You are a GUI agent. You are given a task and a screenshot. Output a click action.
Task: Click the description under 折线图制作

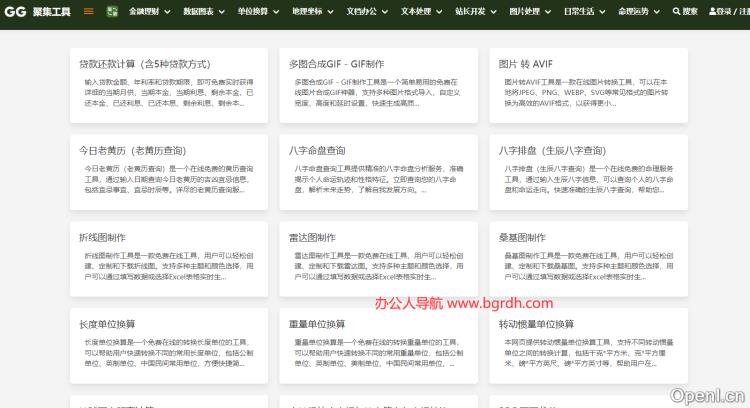click(x=169, y=266)
